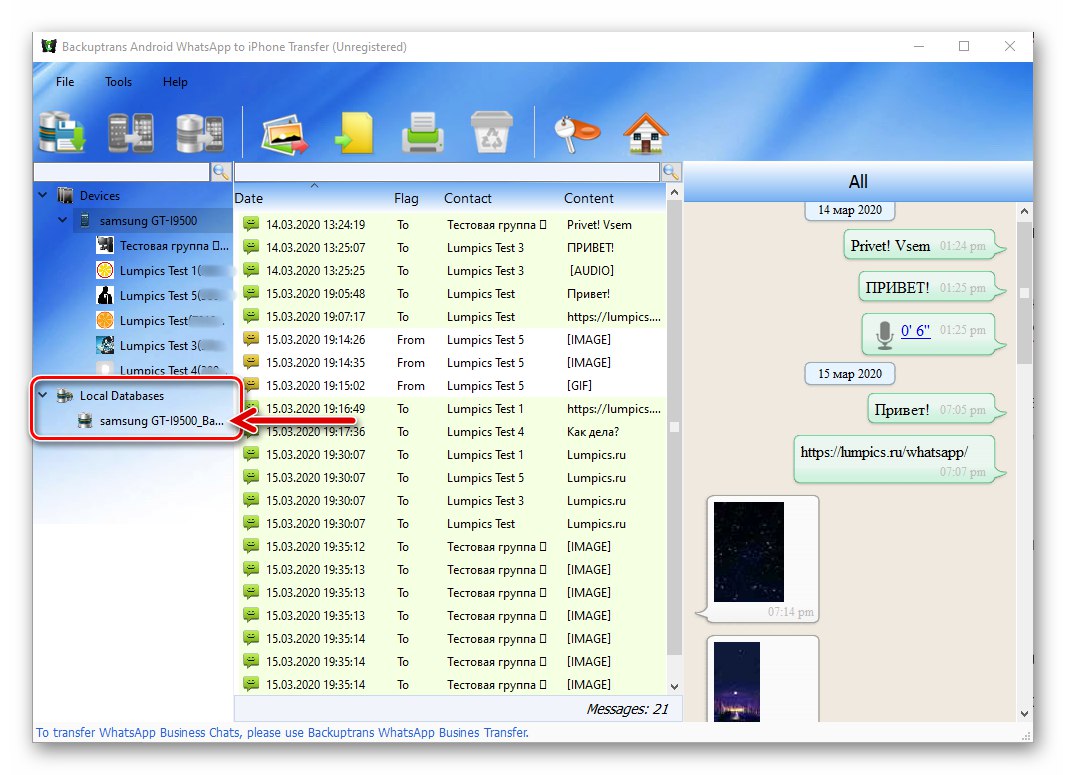
Task: Sort messages by the Flag column header
Action: coord(406,198)
